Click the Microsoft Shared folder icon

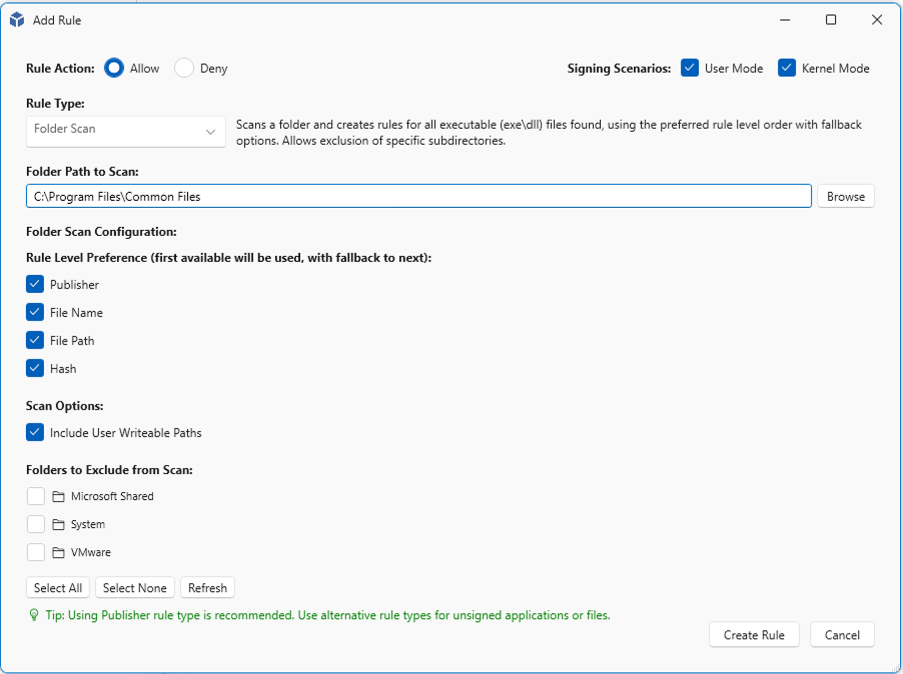click(58, 497)
